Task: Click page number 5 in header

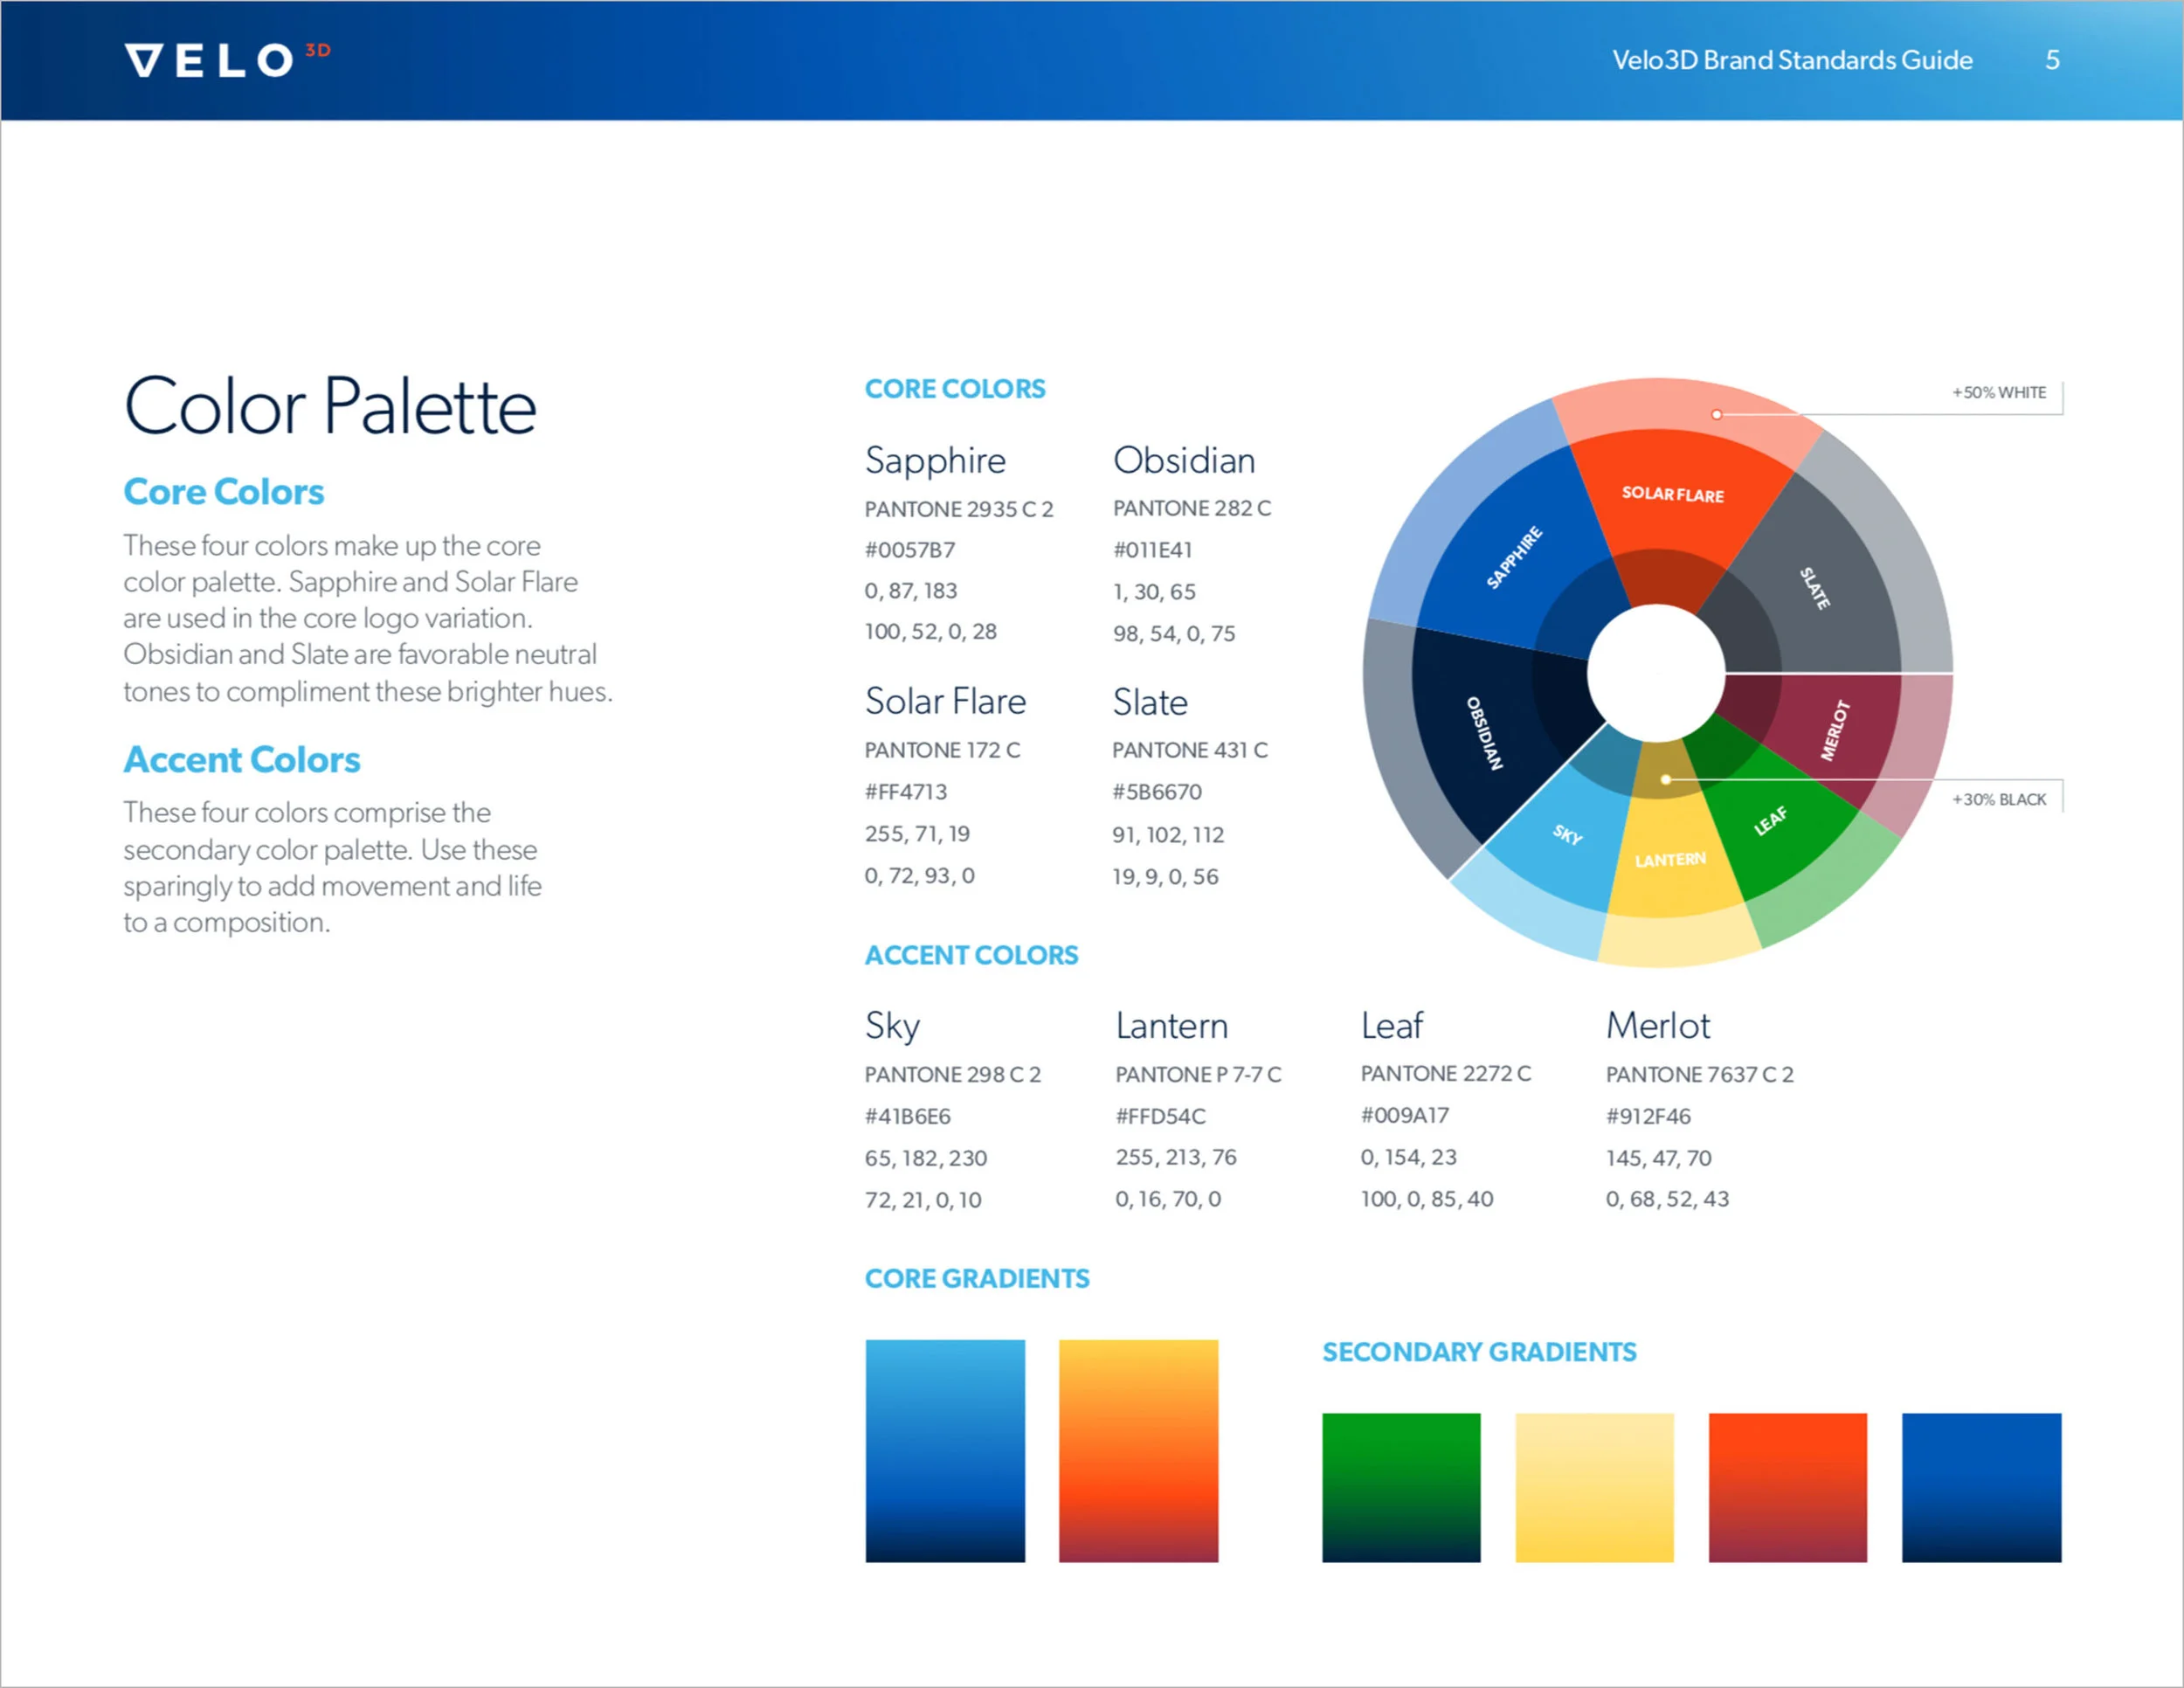Action: (2052, 60)
